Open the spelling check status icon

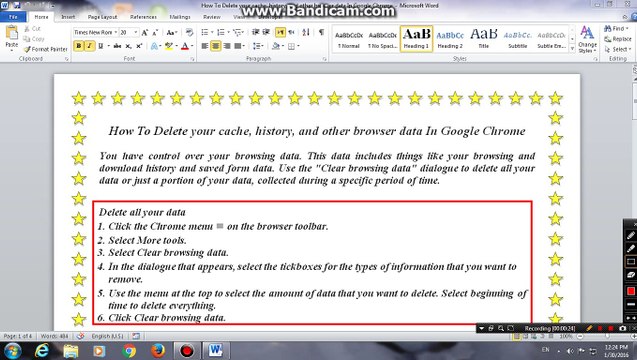click(80, 336)
